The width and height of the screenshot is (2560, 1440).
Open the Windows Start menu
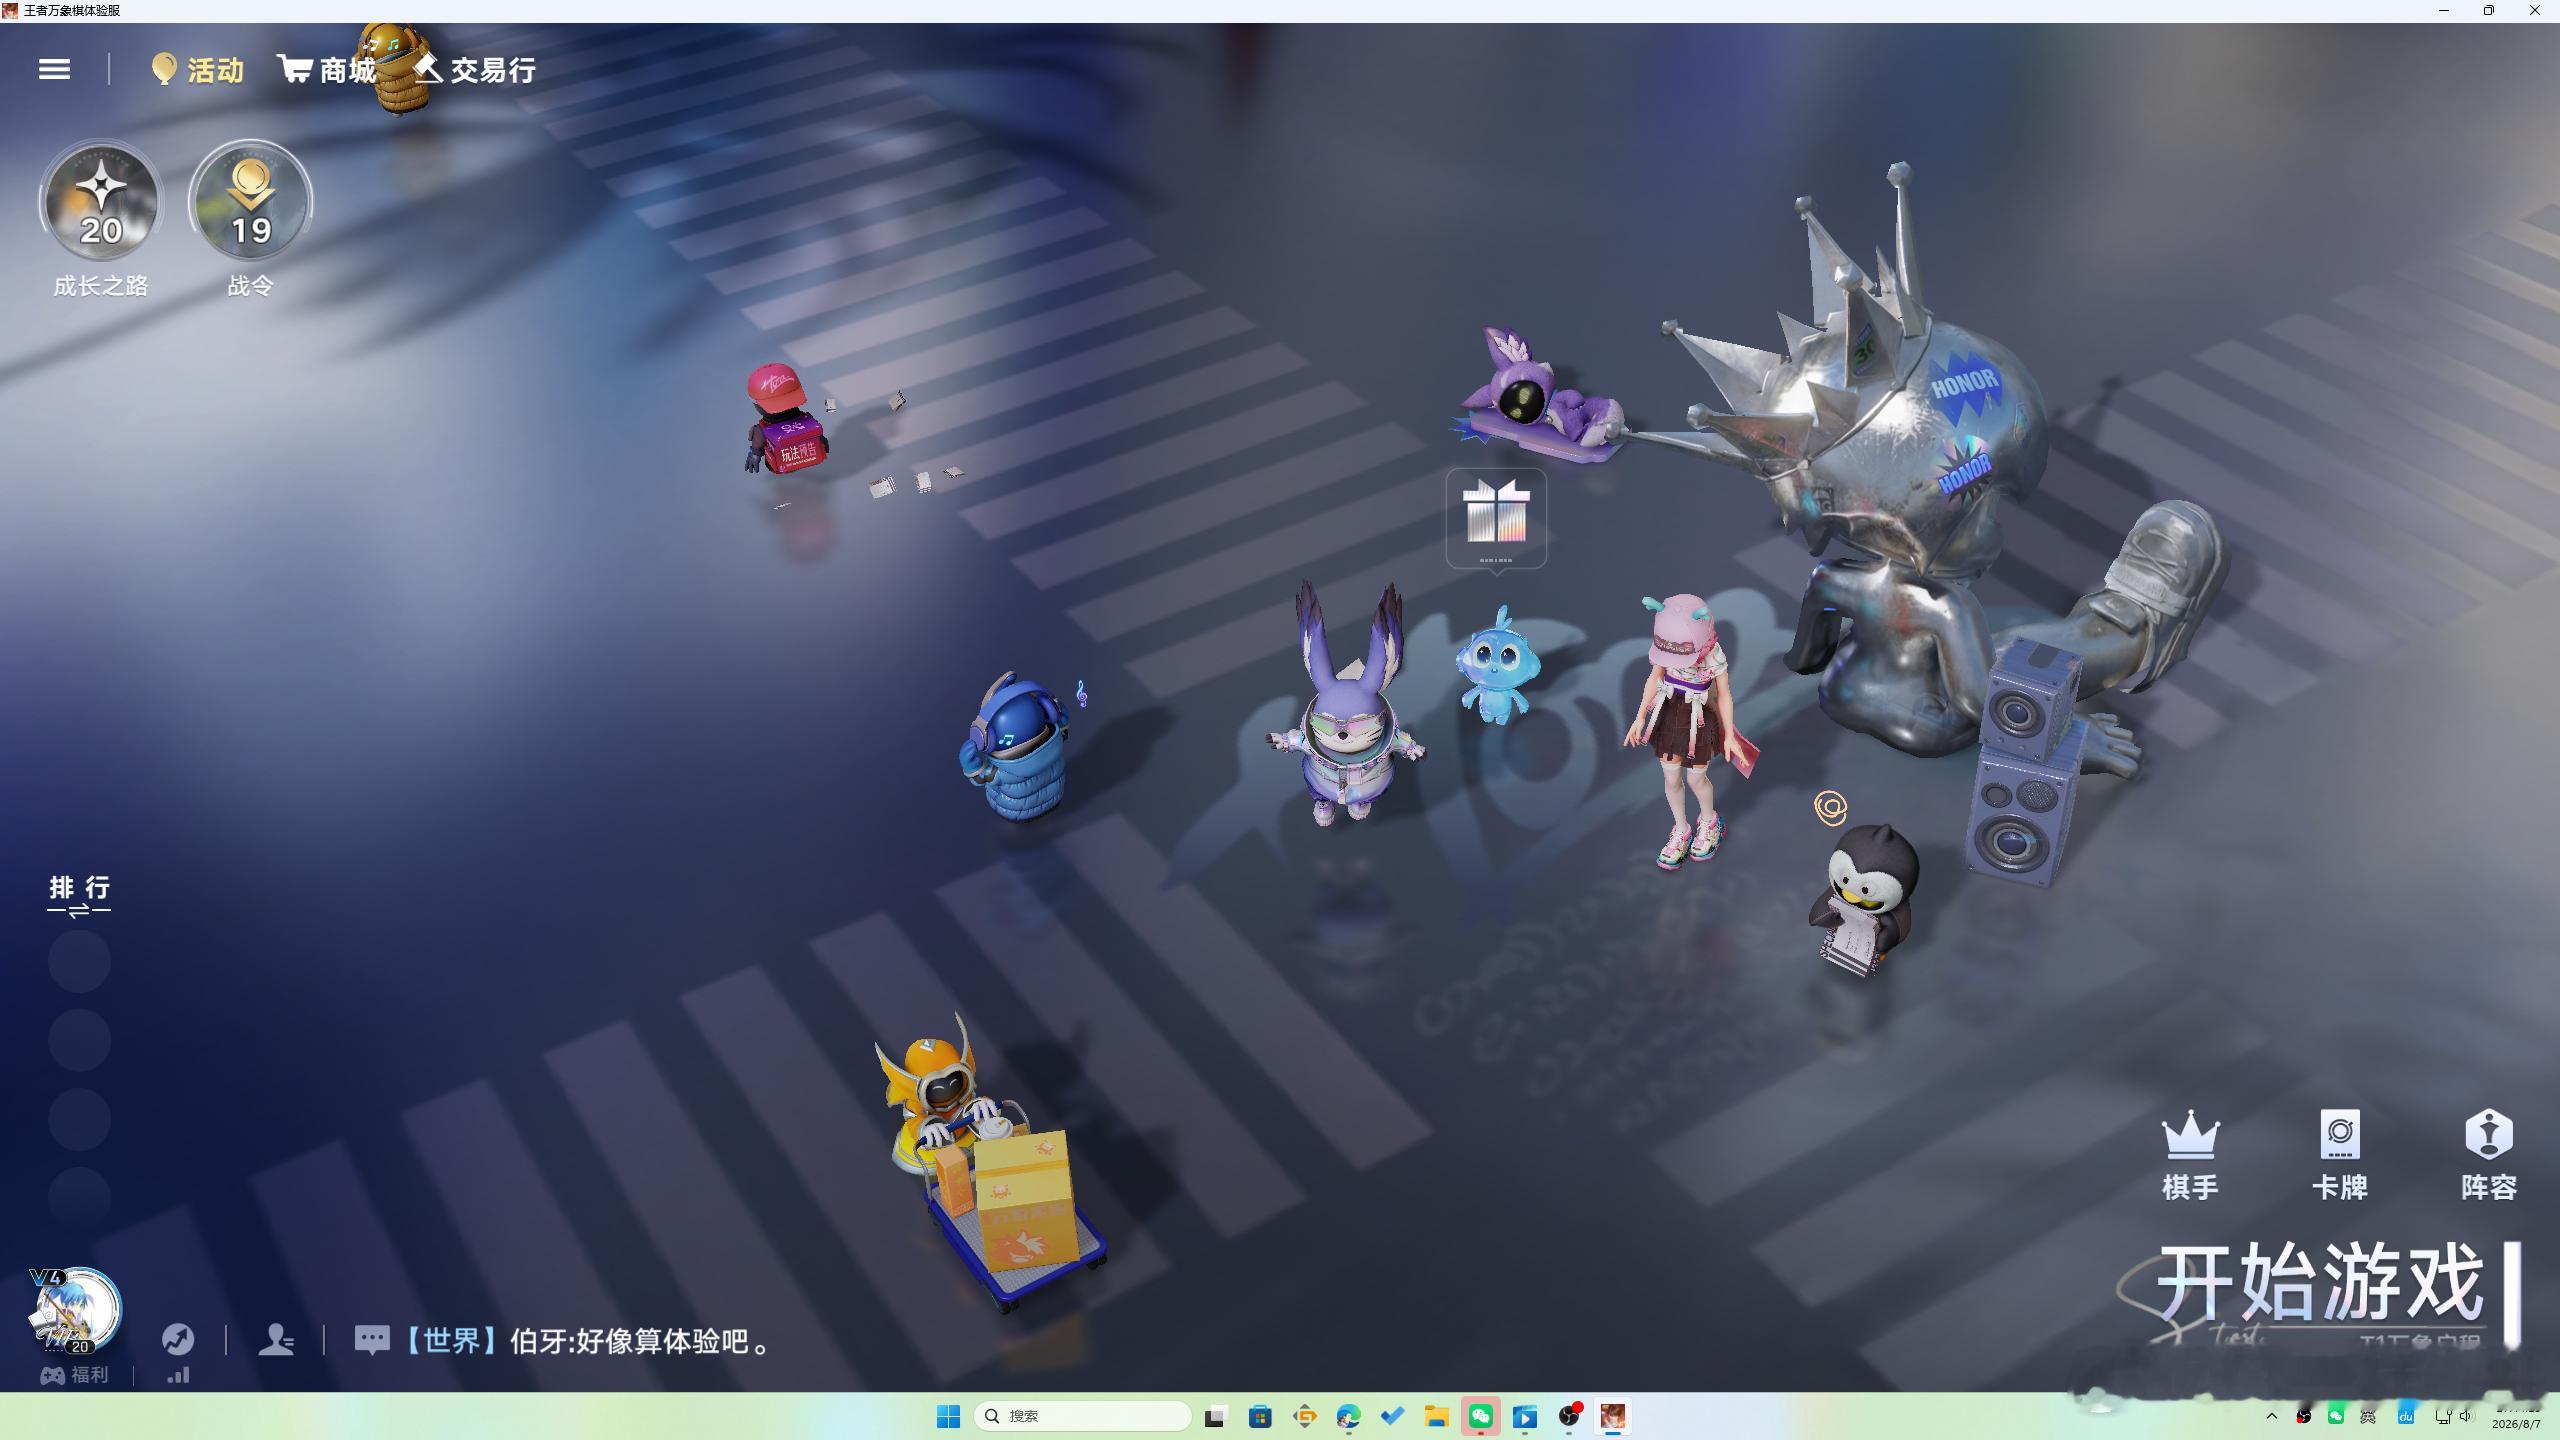[x=948, y=1416]
